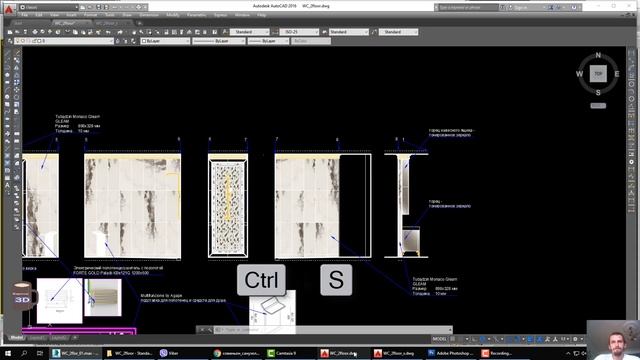This screenshot has width=640, height=360.
Task: Open the Window menu
Action: point(242,15)
